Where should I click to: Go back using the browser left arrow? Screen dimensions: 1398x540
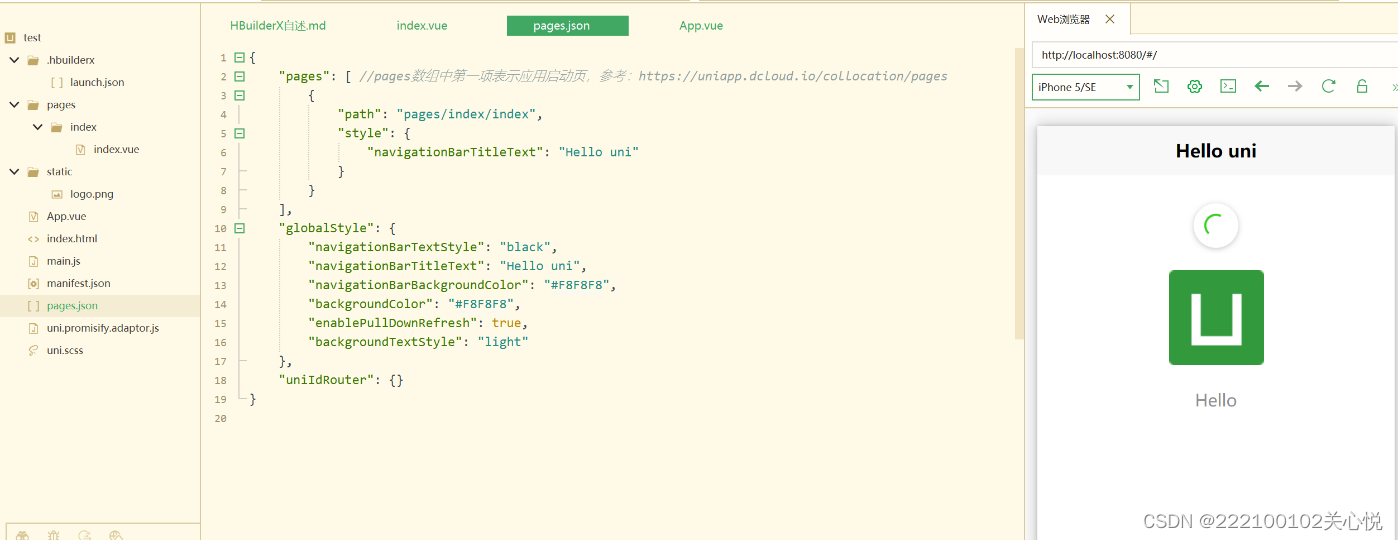tap(1262, 87)
